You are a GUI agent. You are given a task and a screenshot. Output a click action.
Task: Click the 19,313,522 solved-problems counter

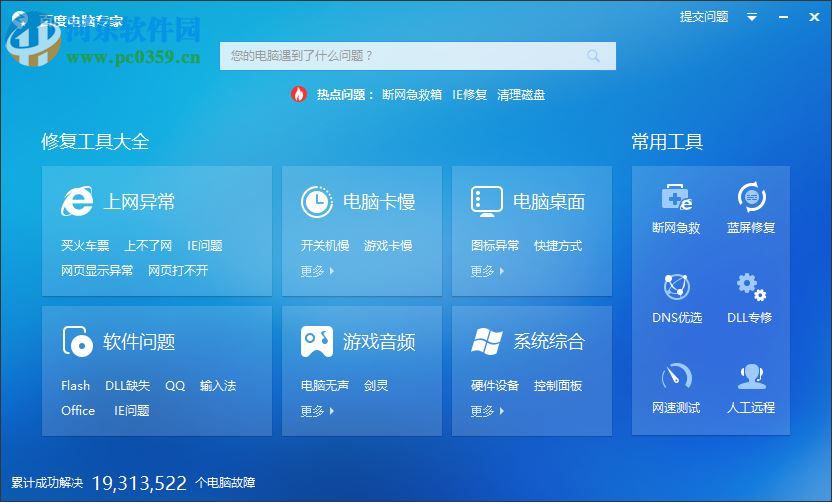[140, 483]
